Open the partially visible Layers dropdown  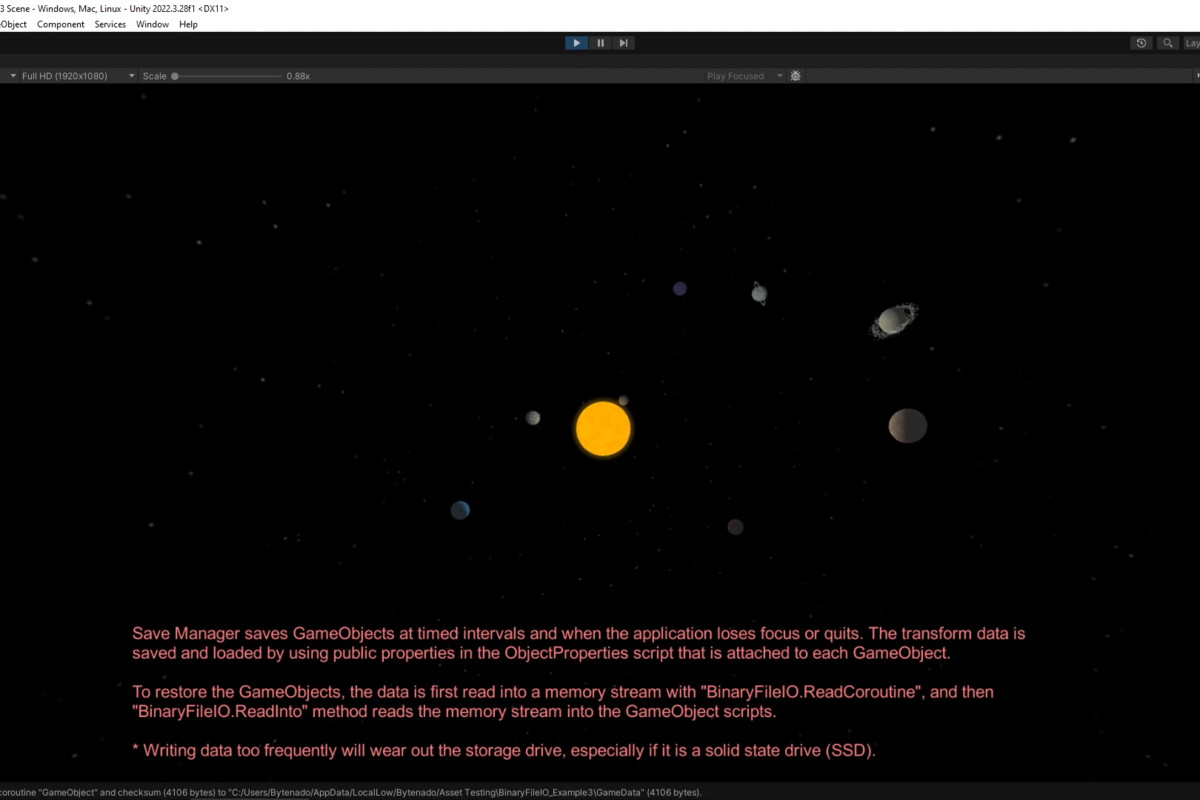coord(1191,43)
